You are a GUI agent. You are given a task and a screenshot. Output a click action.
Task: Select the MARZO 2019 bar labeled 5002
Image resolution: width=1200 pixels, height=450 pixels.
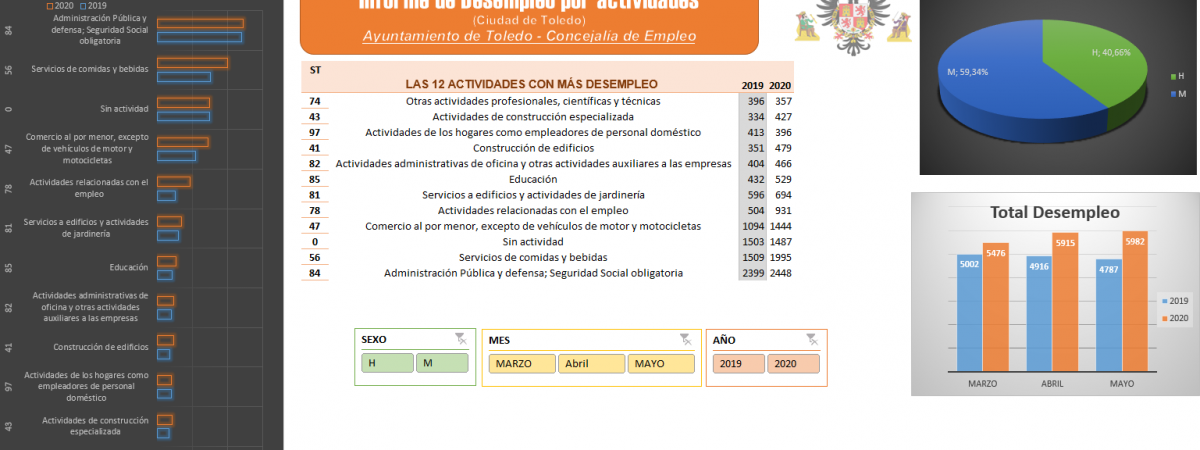(x=970, y=311)
